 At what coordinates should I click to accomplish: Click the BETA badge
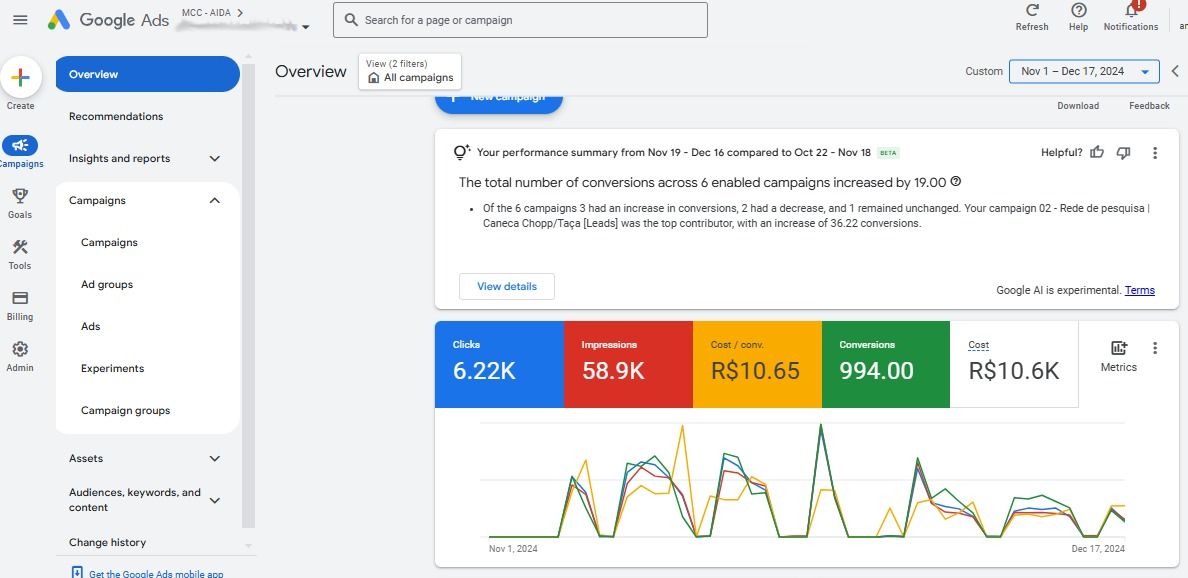(x=888, y=152)
